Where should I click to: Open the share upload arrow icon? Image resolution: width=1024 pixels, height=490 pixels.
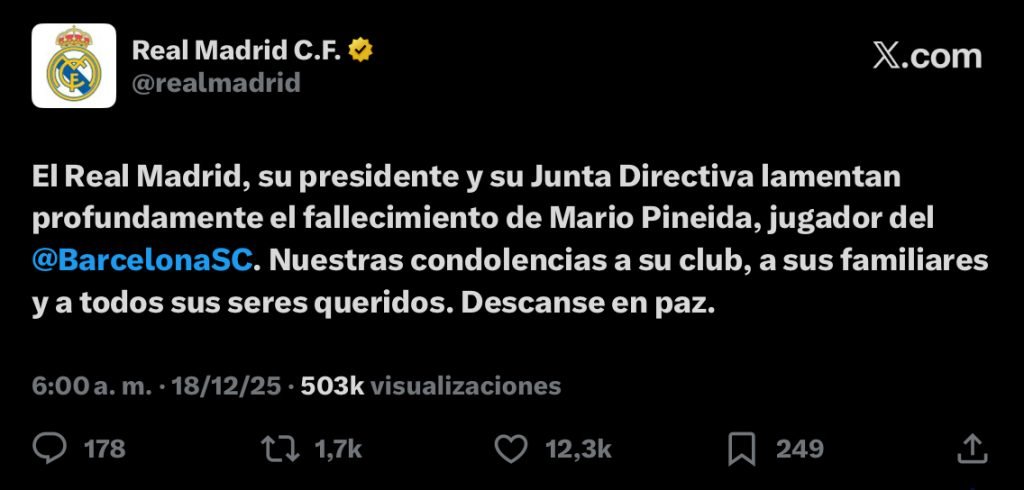tap(972, 449)
